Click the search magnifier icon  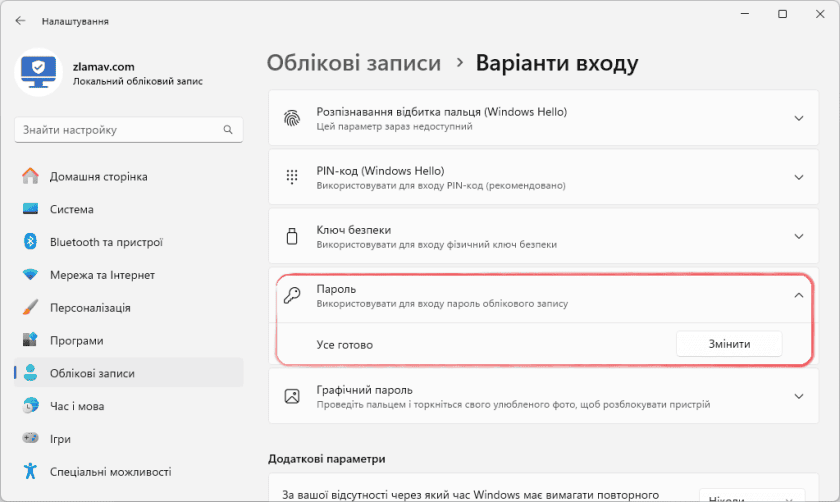click(228, 130)
